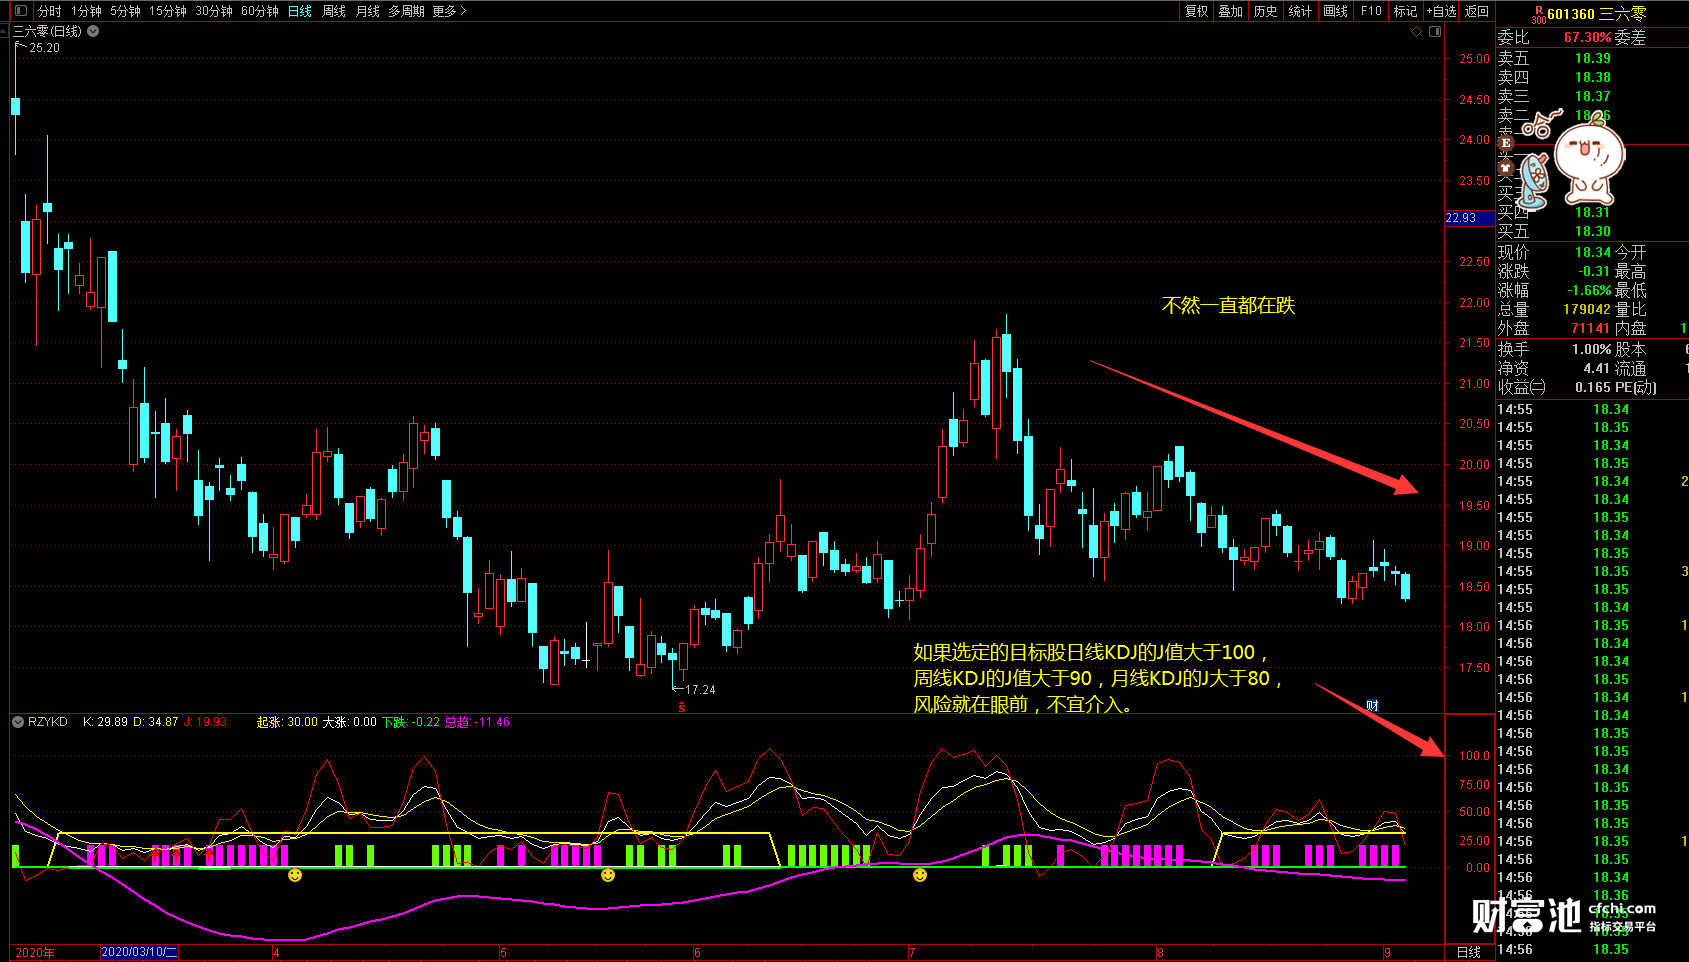Image resolution: width=1689 pixels, height=962 pixels.
Task: Click the 复权 adjustment button
Action: tap(1196, 11)
